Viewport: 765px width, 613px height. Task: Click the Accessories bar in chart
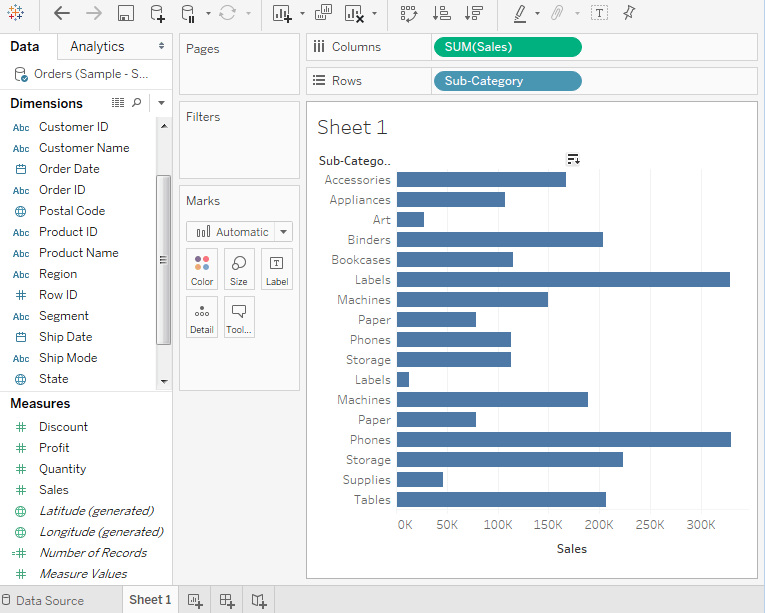(481, 180)
